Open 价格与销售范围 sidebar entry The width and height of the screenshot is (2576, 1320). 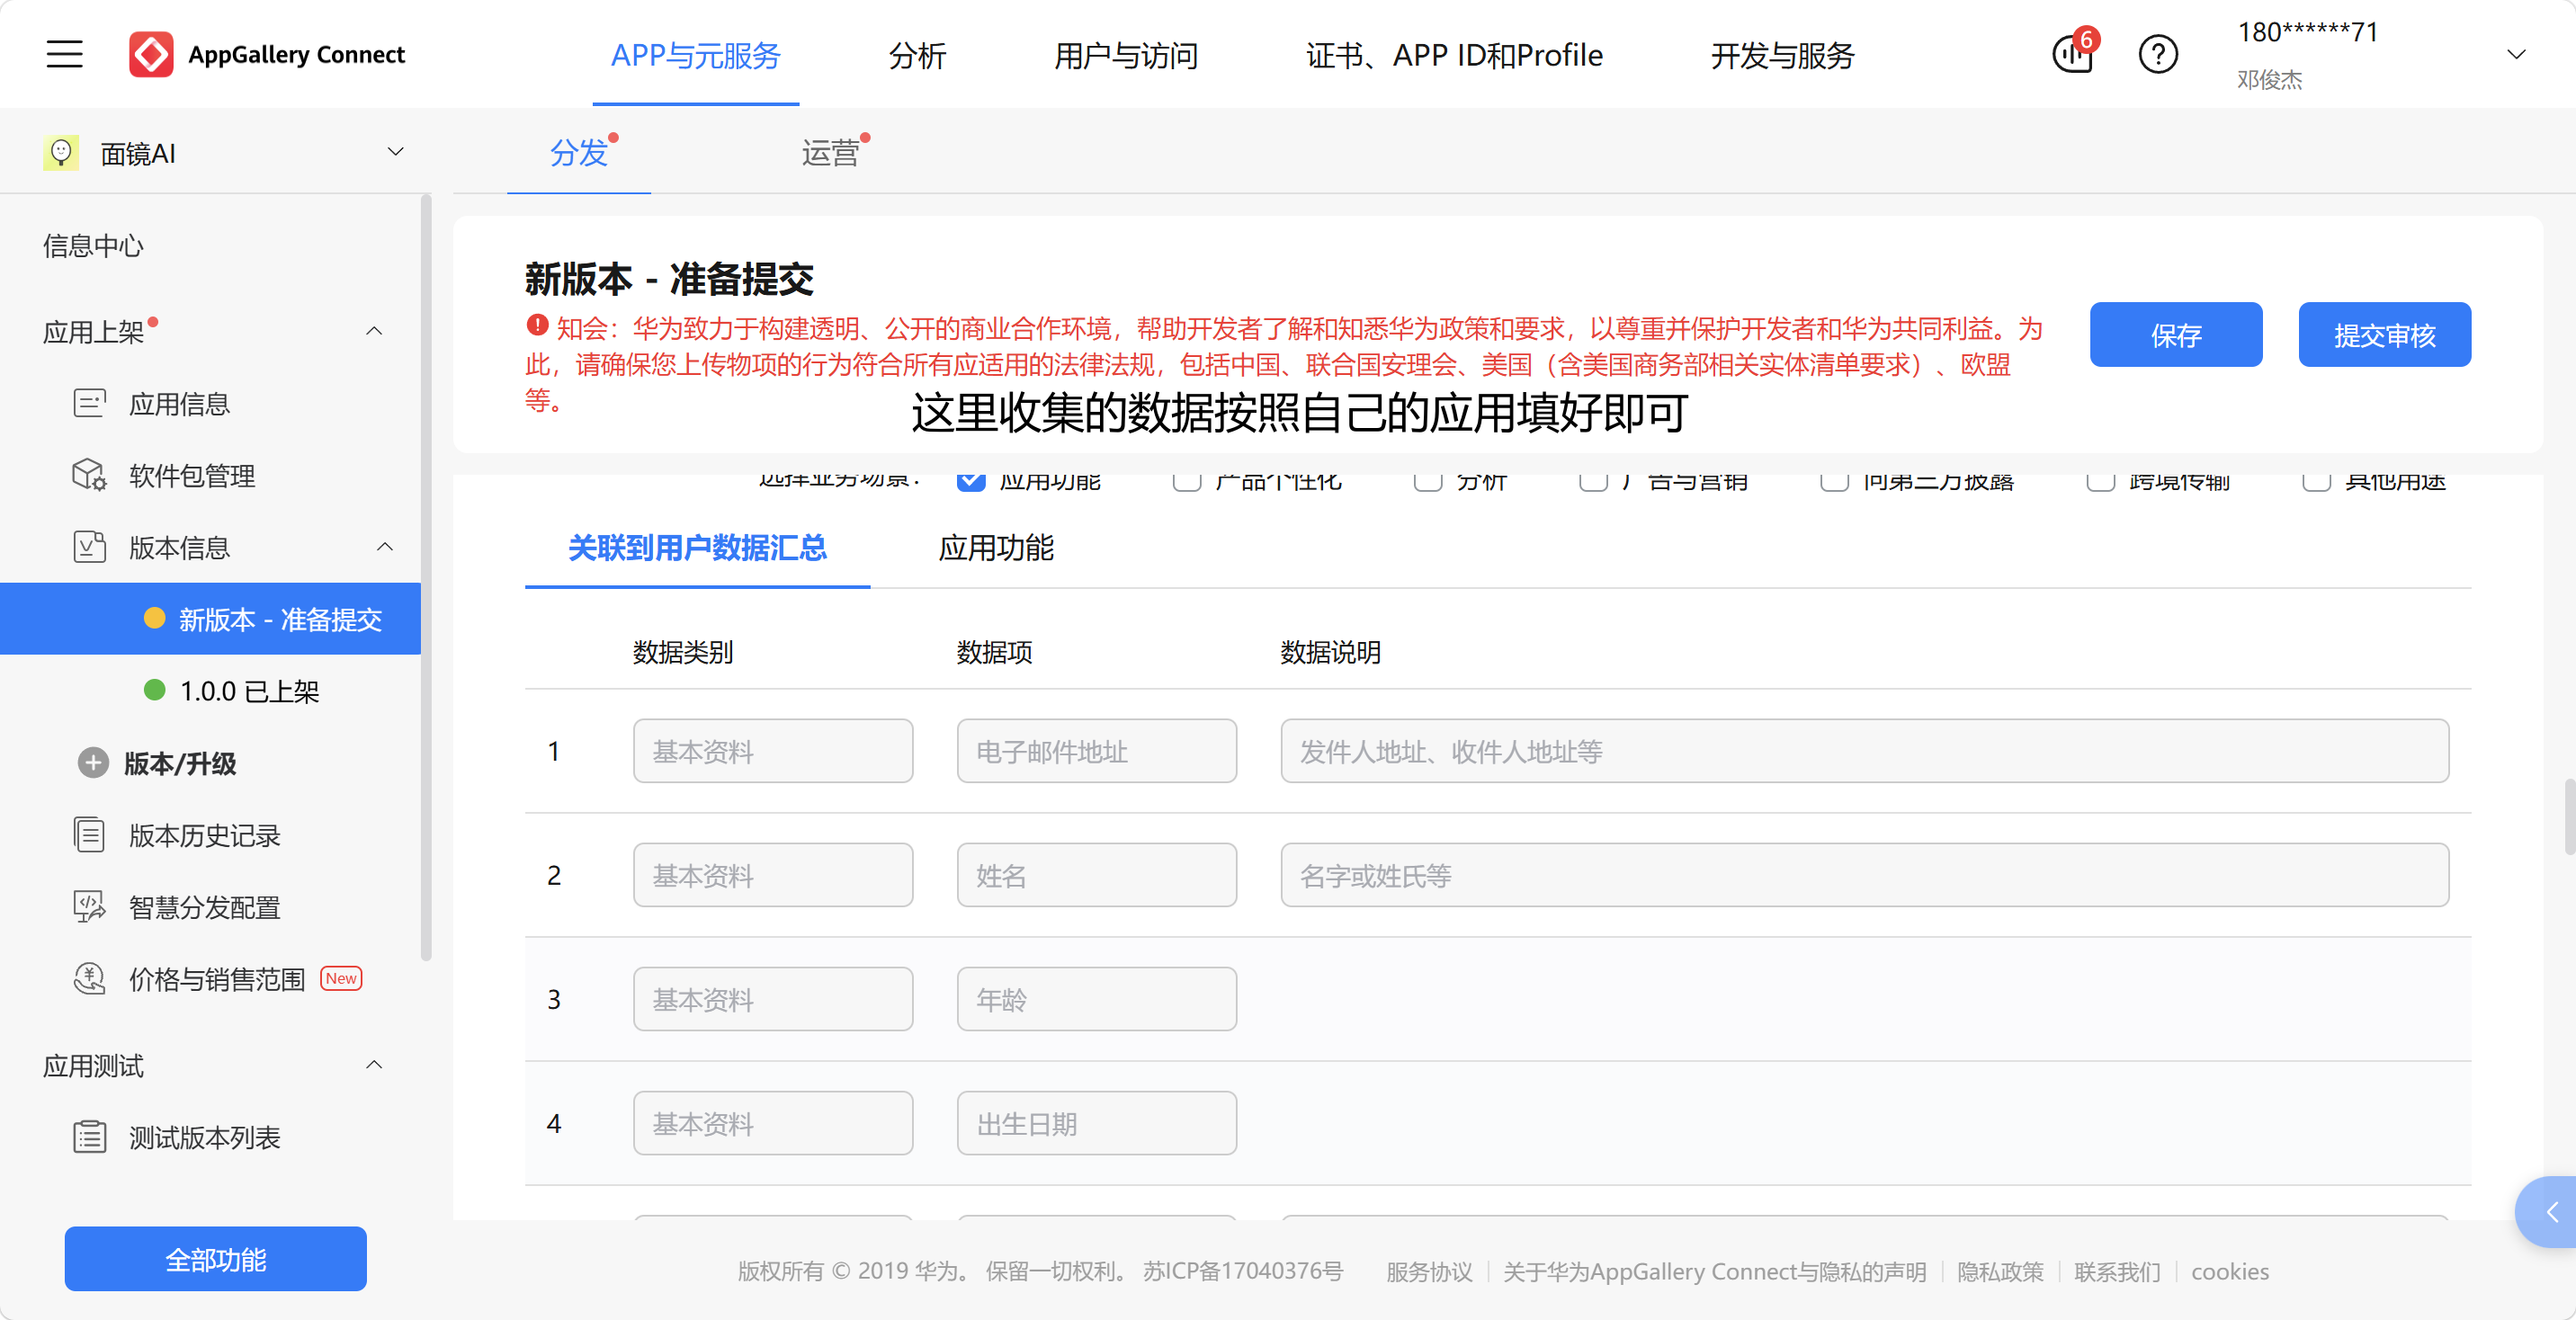217,979
